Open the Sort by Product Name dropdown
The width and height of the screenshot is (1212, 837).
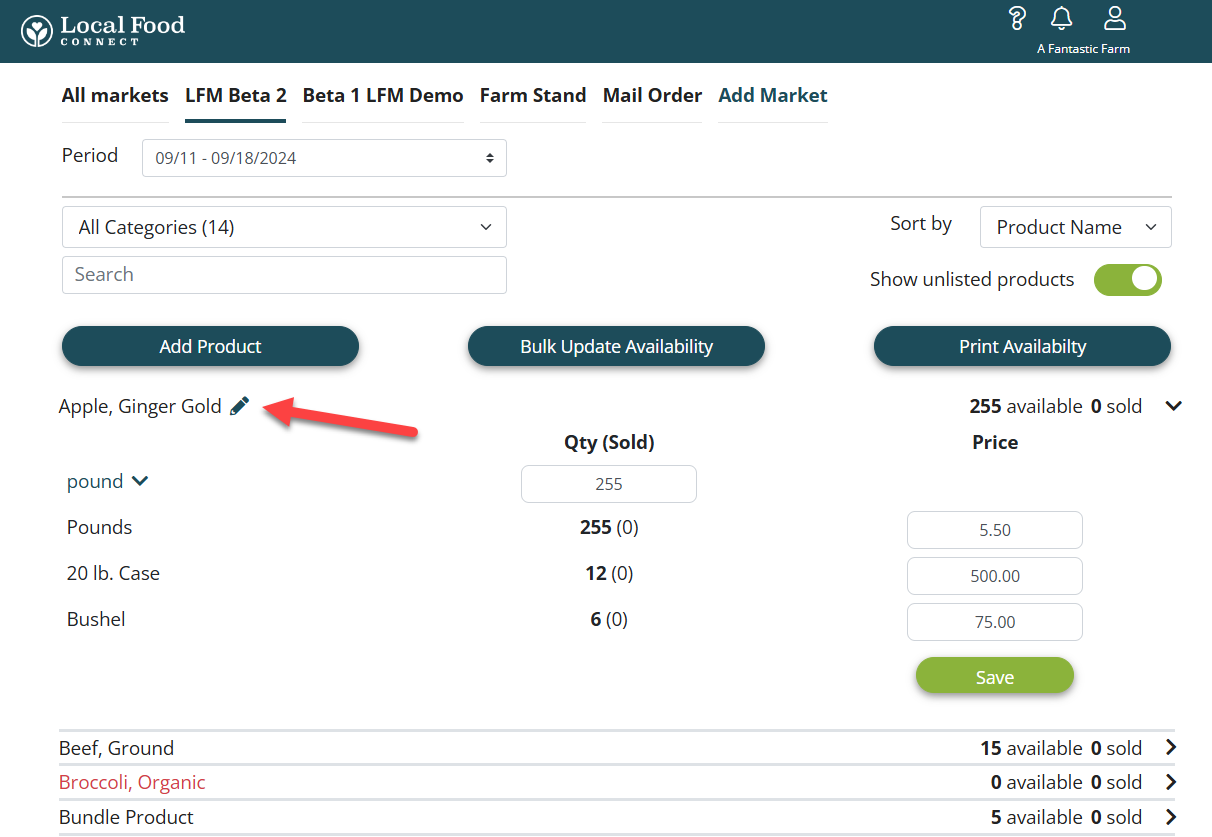point(1075,227)
